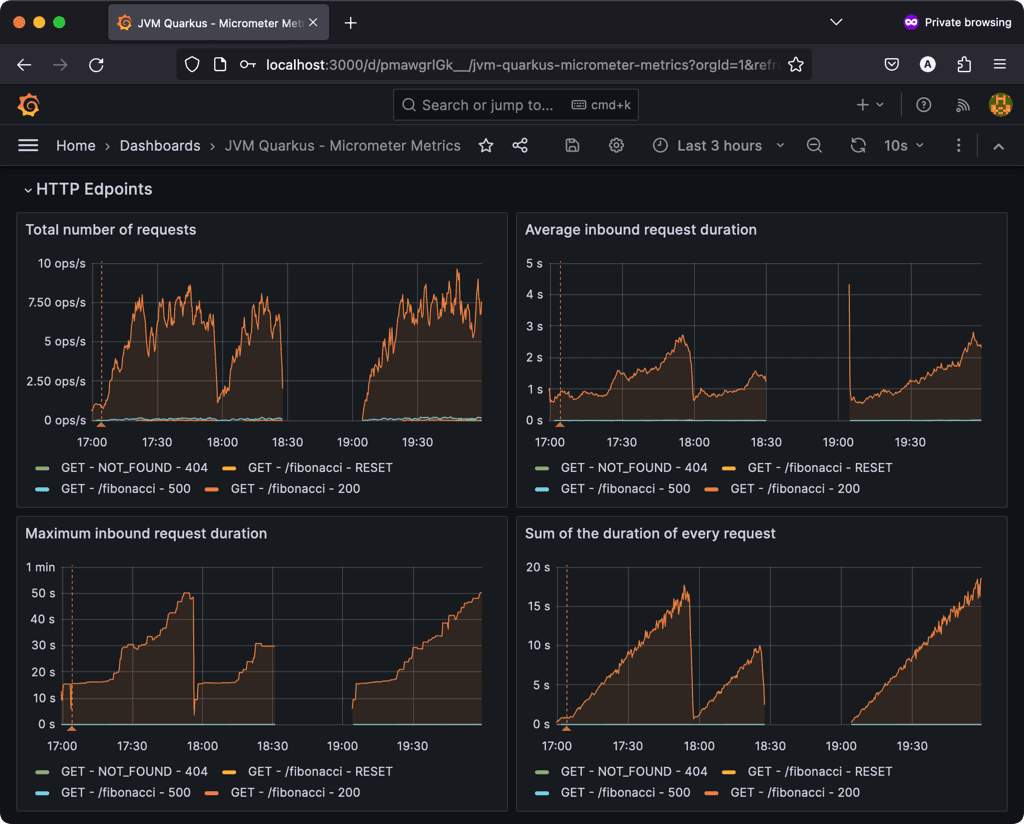Toggle GET - NOT_FOUND - 404 in Total requests legend
Screen dimensions: 1024x824
[134, 467]
